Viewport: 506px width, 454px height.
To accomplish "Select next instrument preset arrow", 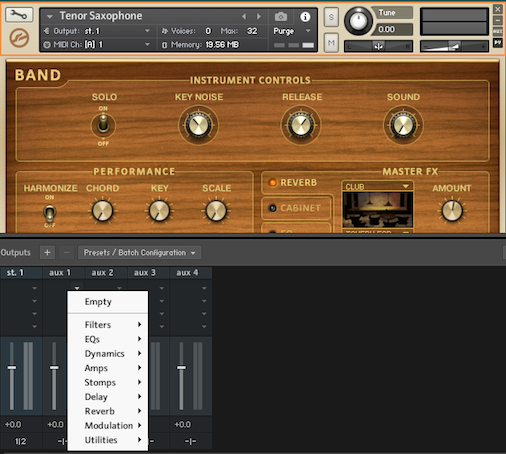I will pyautogui.click(x=258, y=16).
